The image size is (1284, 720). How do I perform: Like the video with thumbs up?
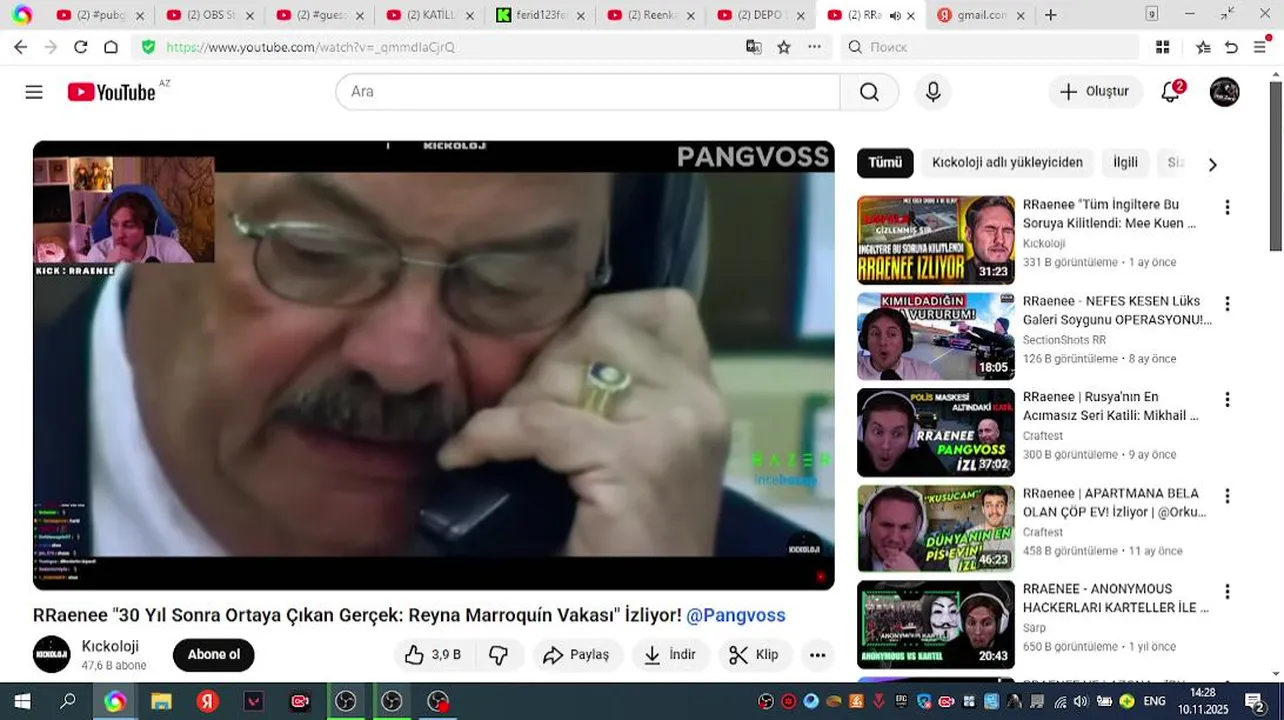(x=432, y=655)
